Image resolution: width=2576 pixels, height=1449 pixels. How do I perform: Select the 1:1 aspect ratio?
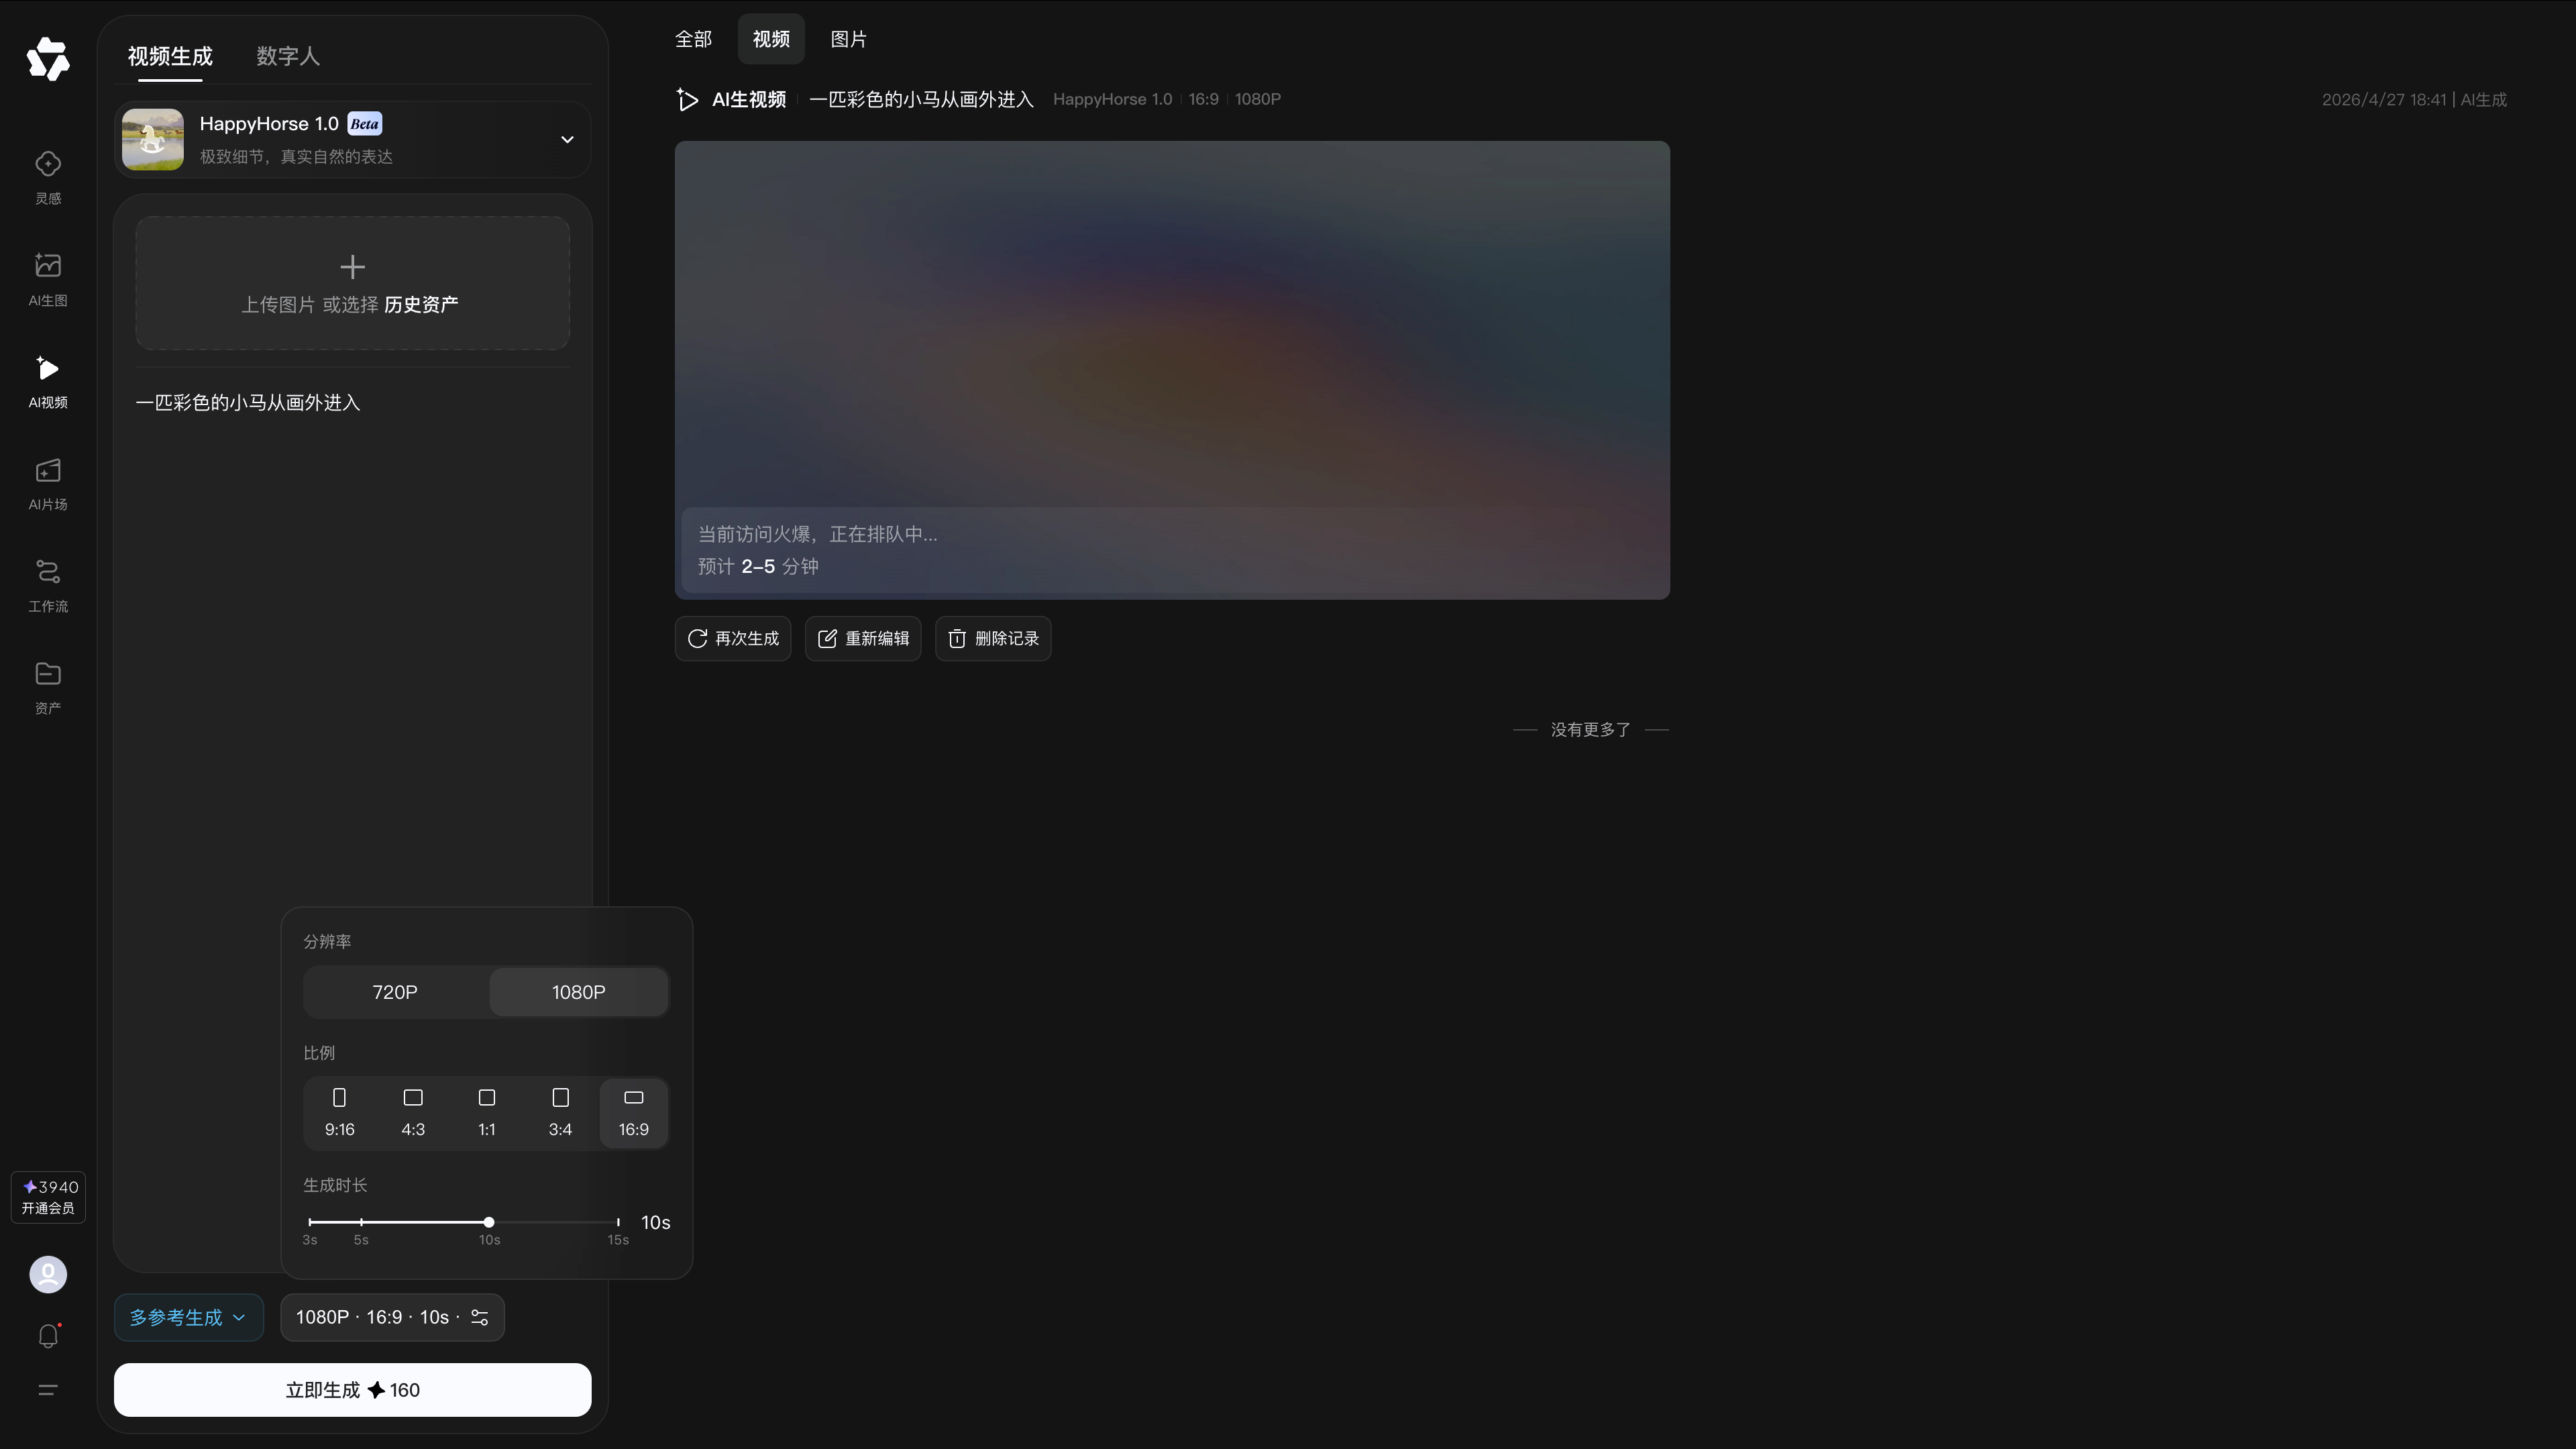pos(486,1112)
